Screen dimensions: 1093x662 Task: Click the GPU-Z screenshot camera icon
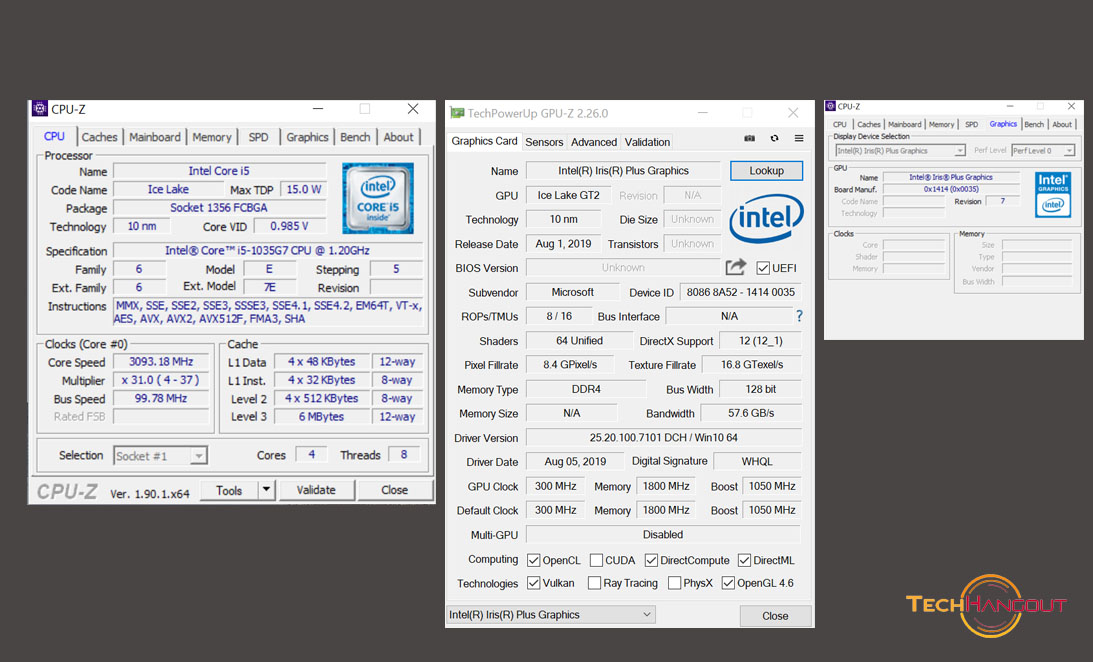(x=749, y=138)
